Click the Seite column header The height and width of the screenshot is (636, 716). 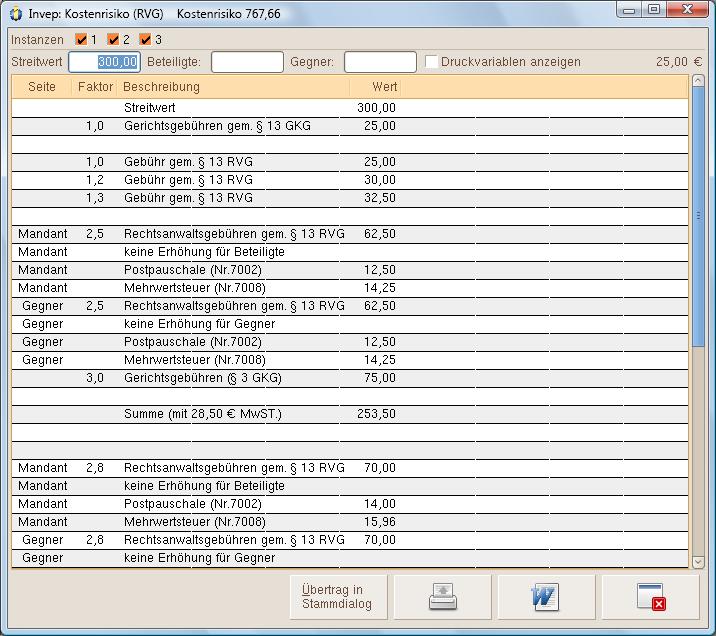tap(42, 87)
